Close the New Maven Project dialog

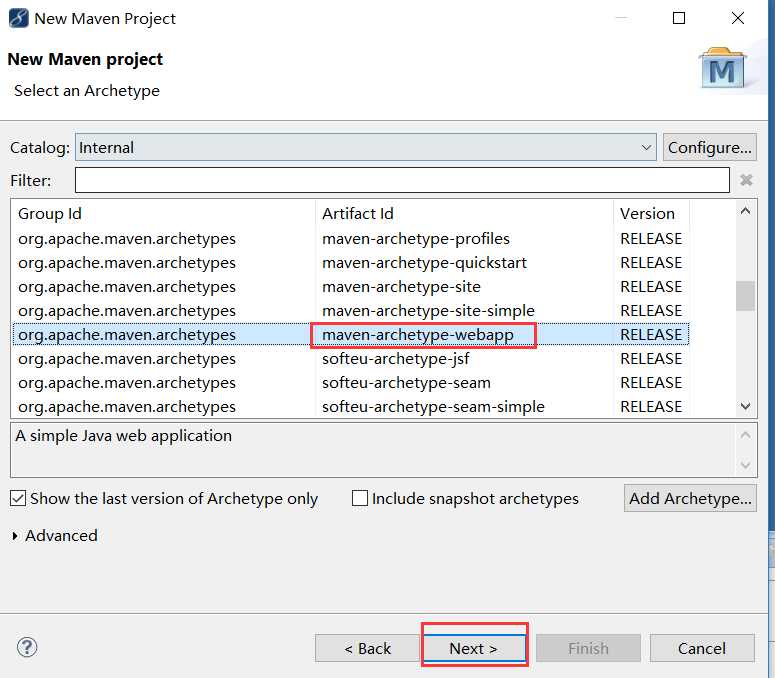point(737,18)
